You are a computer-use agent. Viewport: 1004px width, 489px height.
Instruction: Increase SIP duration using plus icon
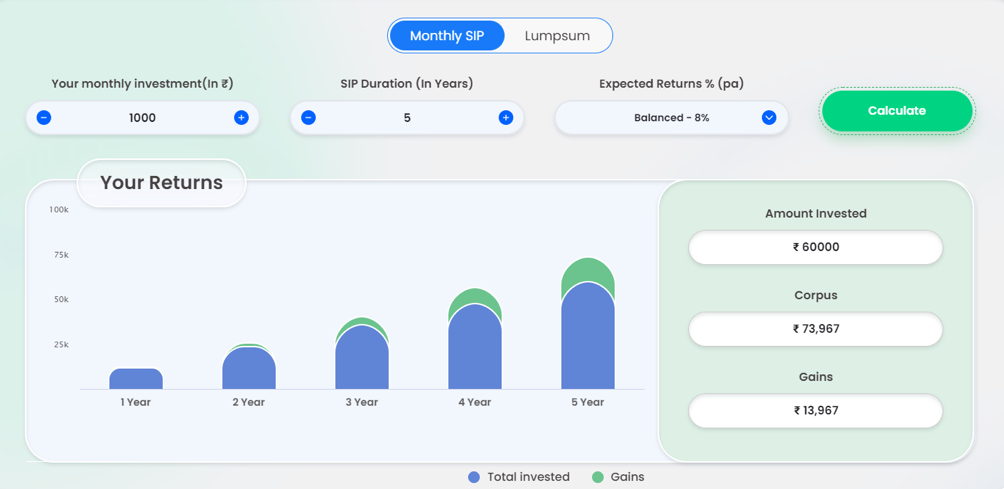tap(506, 118)
